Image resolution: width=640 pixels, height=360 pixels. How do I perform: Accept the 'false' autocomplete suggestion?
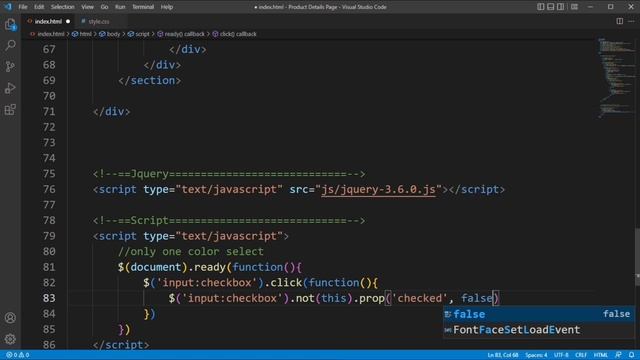(539, 314)
